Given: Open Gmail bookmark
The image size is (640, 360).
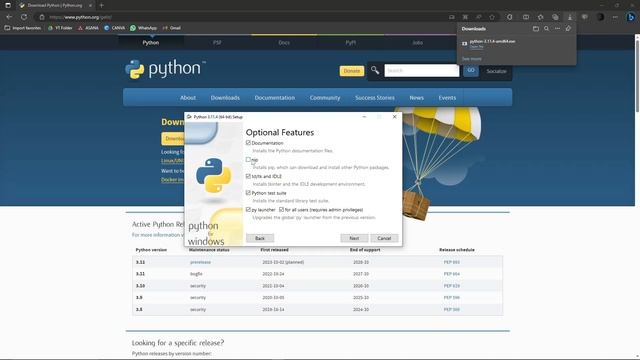Looking at the screenshot, I should tap(172, 28).
